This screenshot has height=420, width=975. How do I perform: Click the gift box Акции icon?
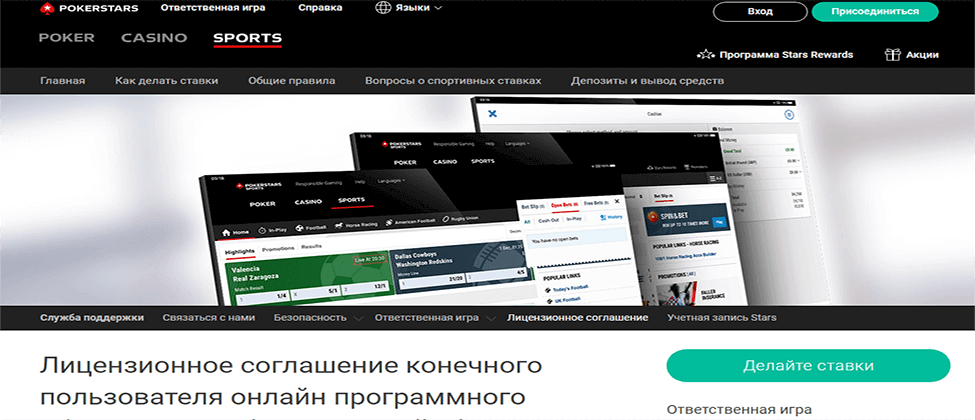(x=892, y=55)
